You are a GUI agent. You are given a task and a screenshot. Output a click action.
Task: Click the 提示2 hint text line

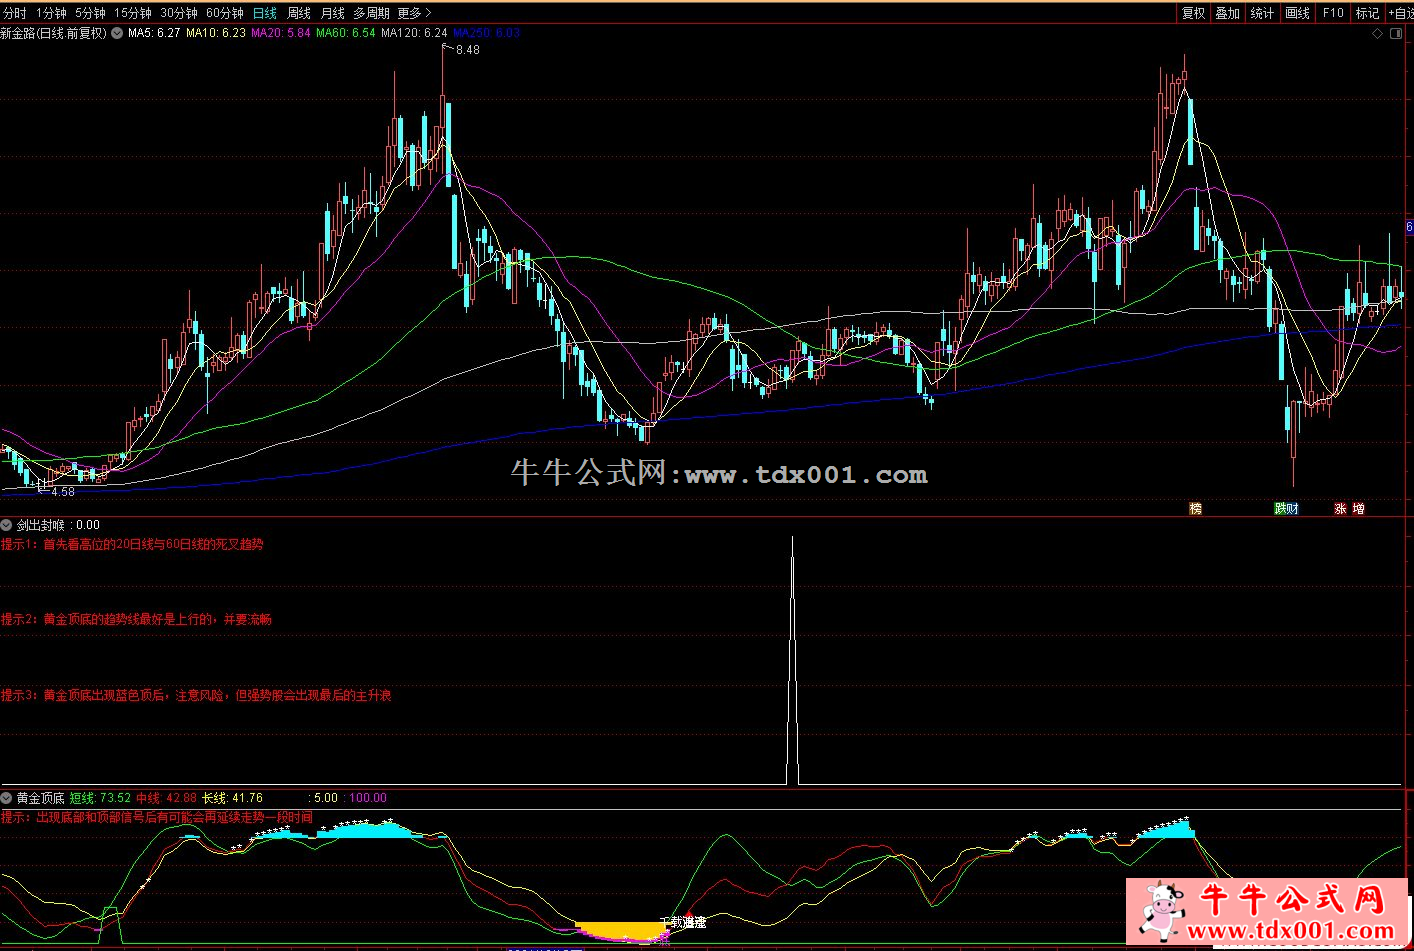point(136,620)
